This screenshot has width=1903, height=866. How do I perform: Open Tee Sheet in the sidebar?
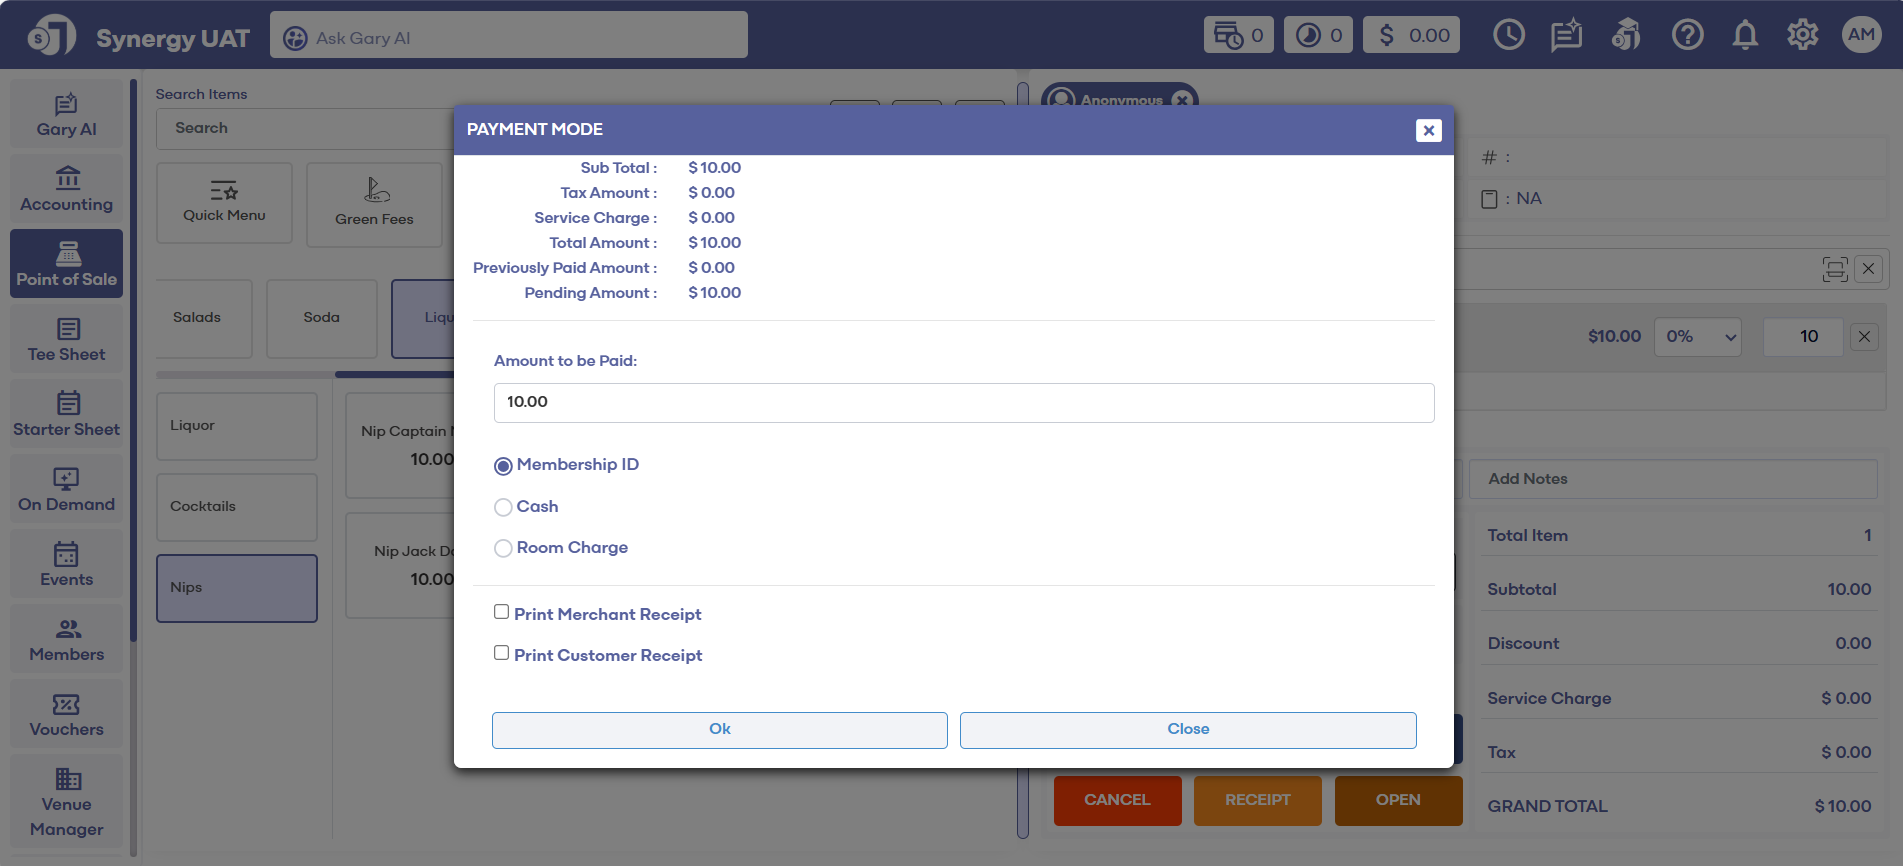pyautogui.click(x=66, y=340)
